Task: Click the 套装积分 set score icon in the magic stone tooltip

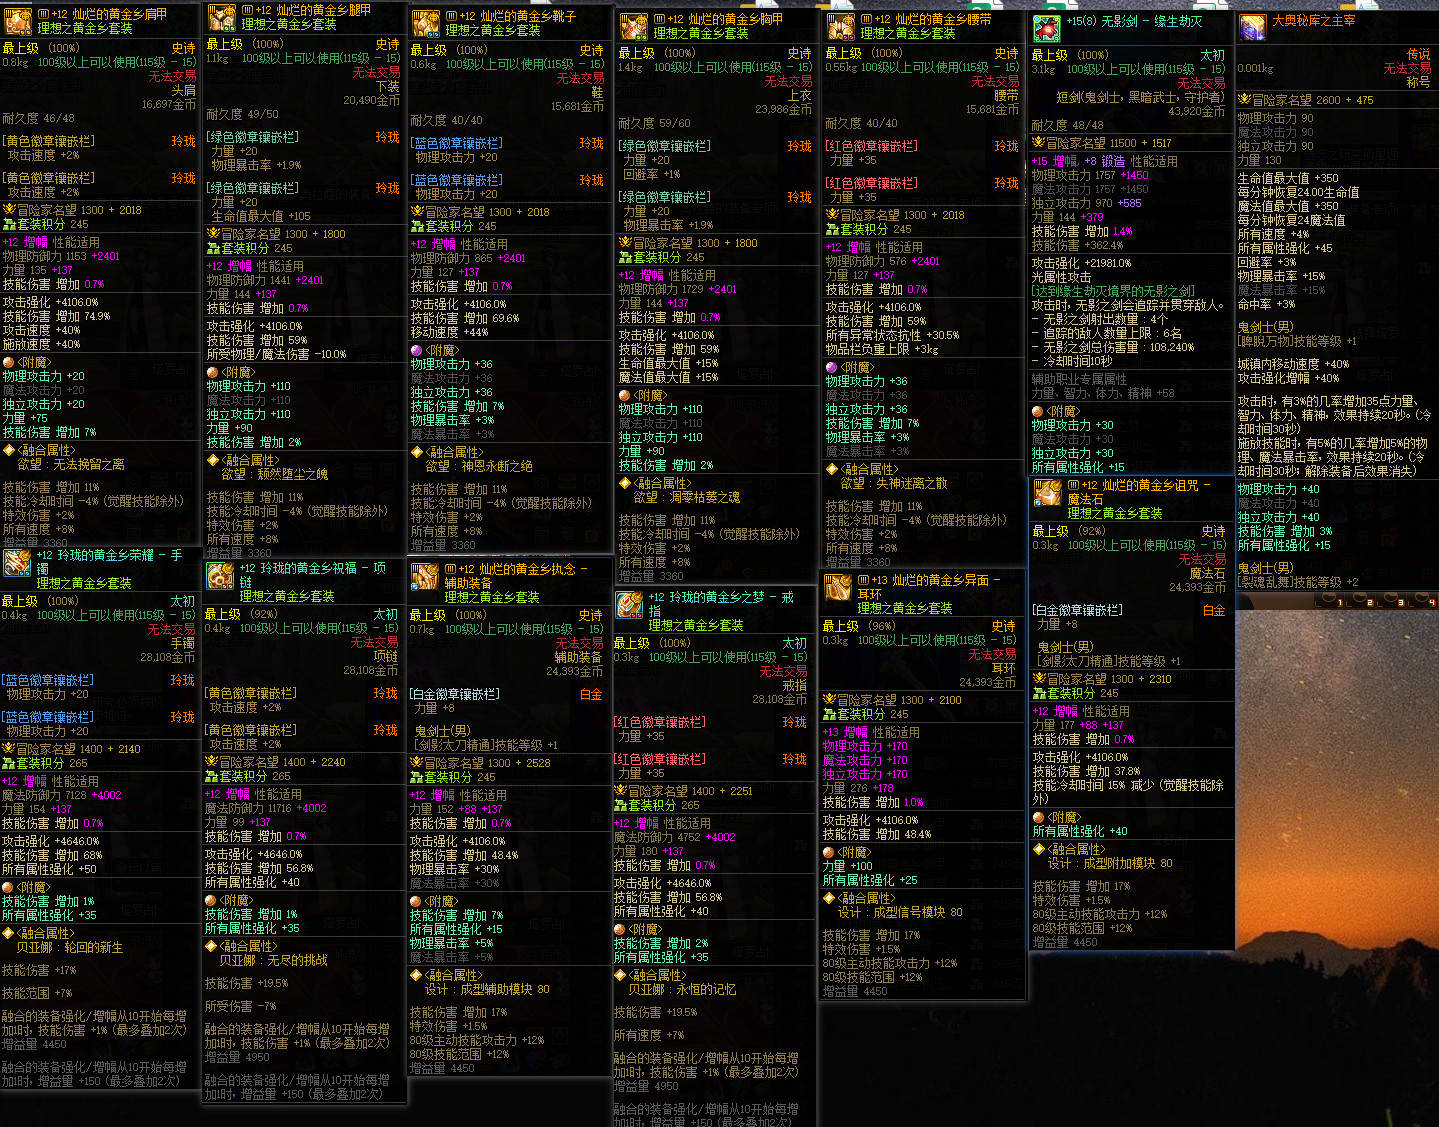Action: (1039, 693)
